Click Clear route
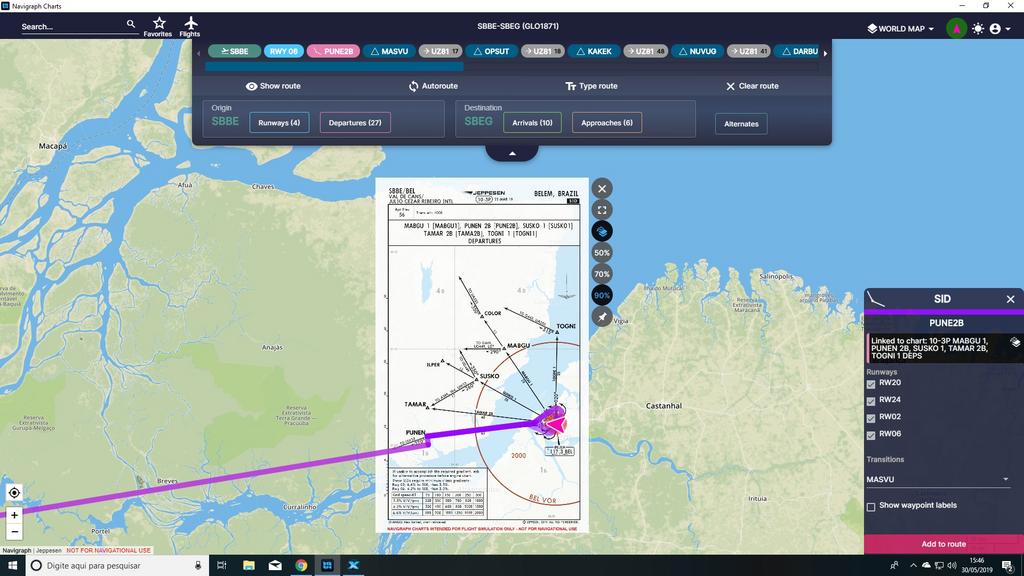The height and width of the screenshot is (576, 1024). click(x=752, y=86)
